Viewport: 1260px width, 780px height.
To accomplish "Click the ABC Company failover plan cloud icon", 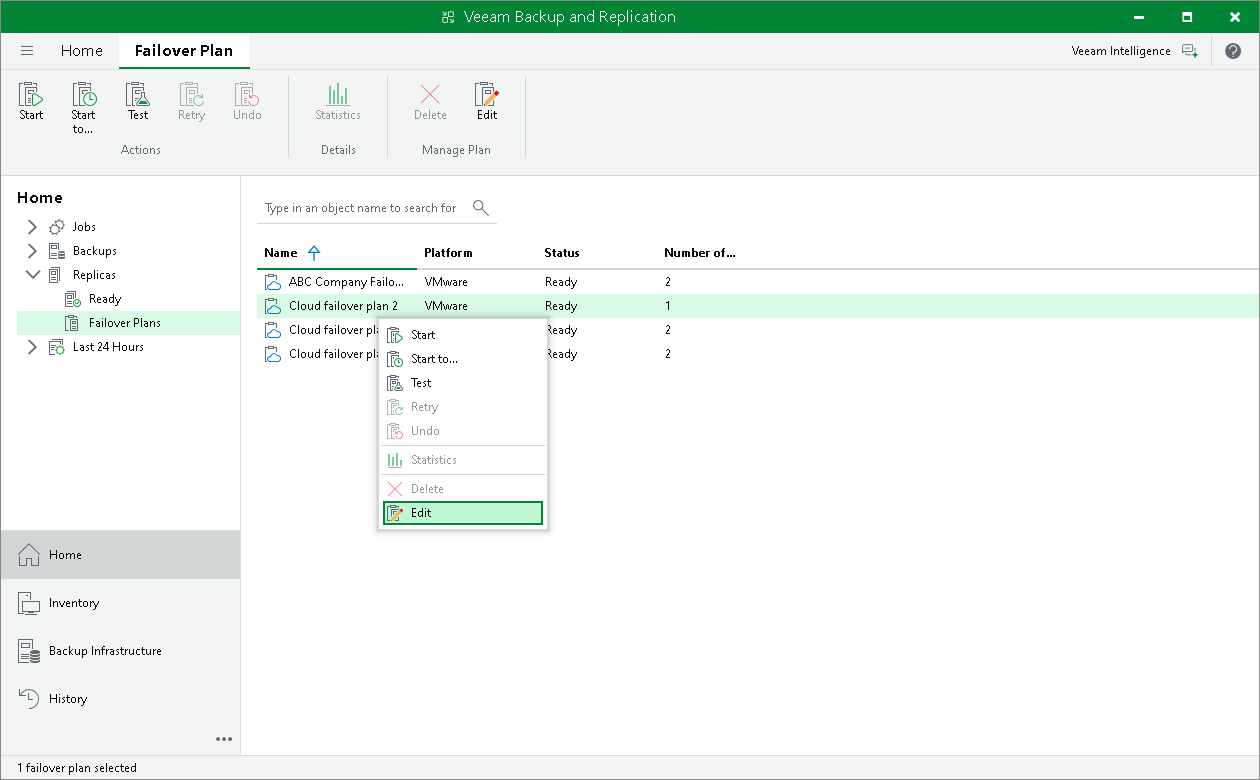I will click(x=273, y=282).
